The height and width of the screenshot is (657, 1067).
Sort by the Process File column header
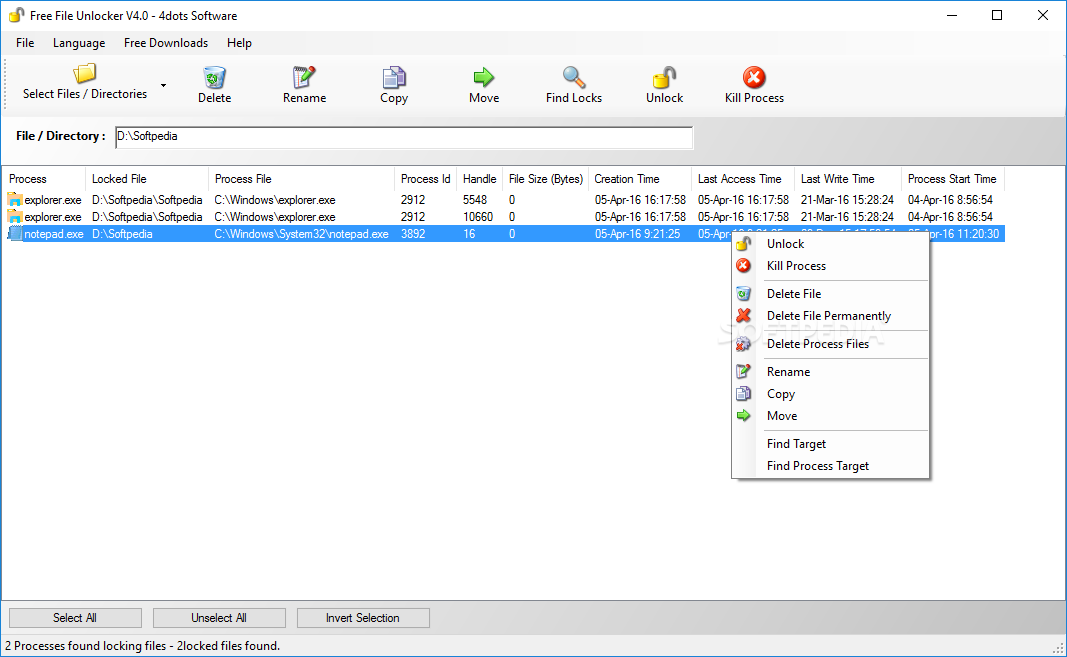pyautogui.click(x=301, y=179)
